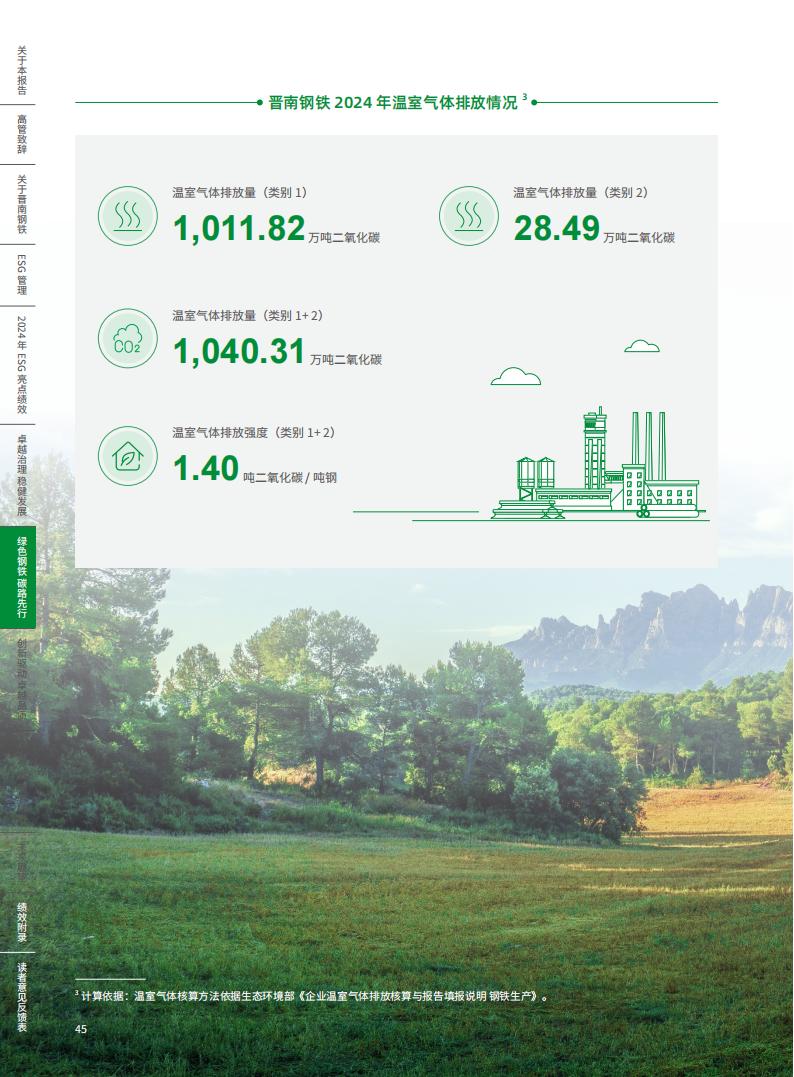Click the unit text 吨二氧化碳 / 吨钢
794x1077 pixels.
[290, 477]
